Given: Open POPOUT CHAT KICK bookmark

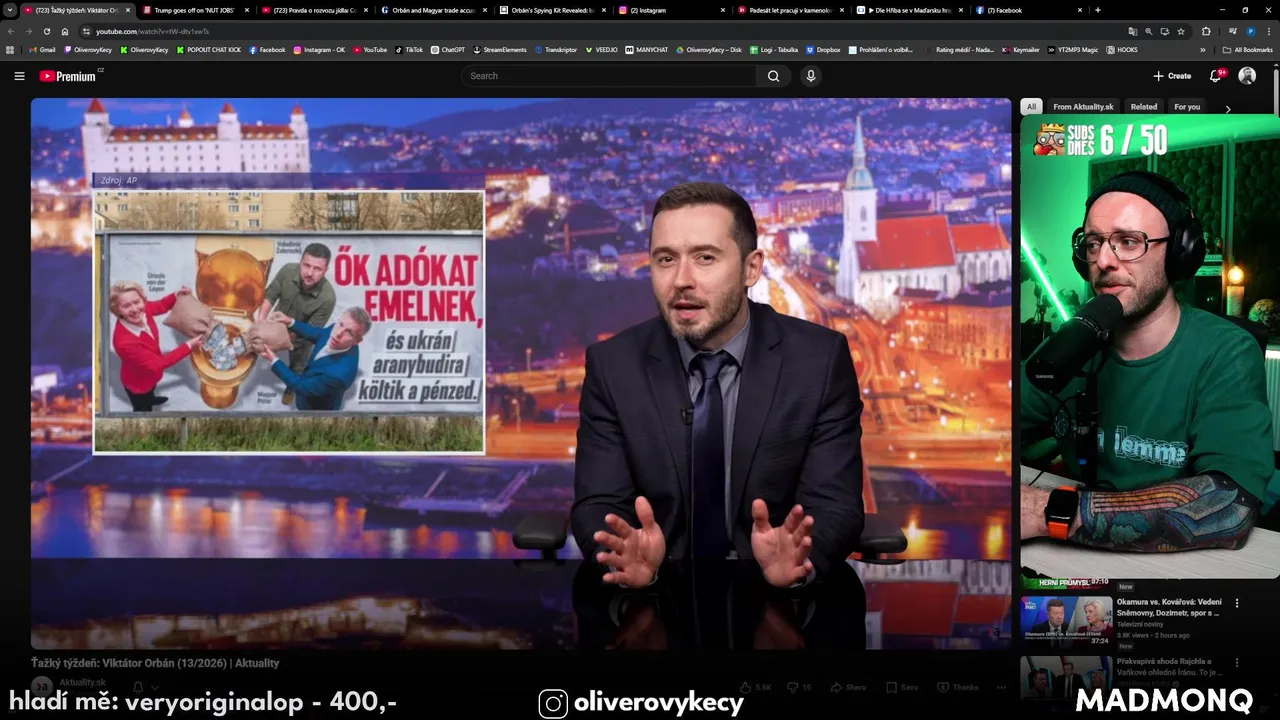Looking at the screenshot, I should 209,49.
